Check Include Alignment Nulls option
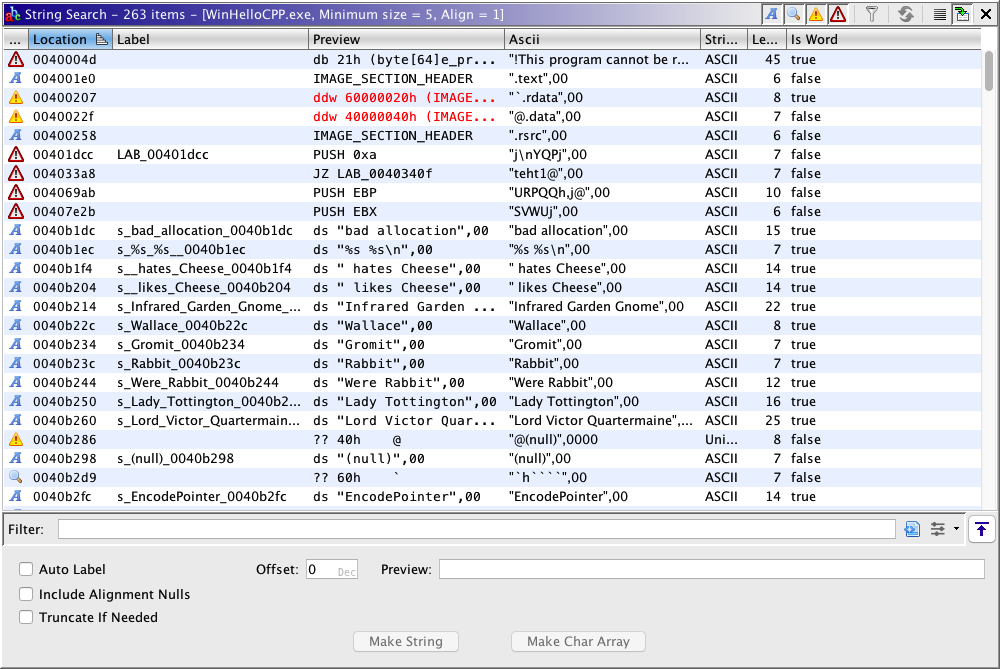Image resolution: width=1000 pixels, height=669 pixels. pos(26,594)
